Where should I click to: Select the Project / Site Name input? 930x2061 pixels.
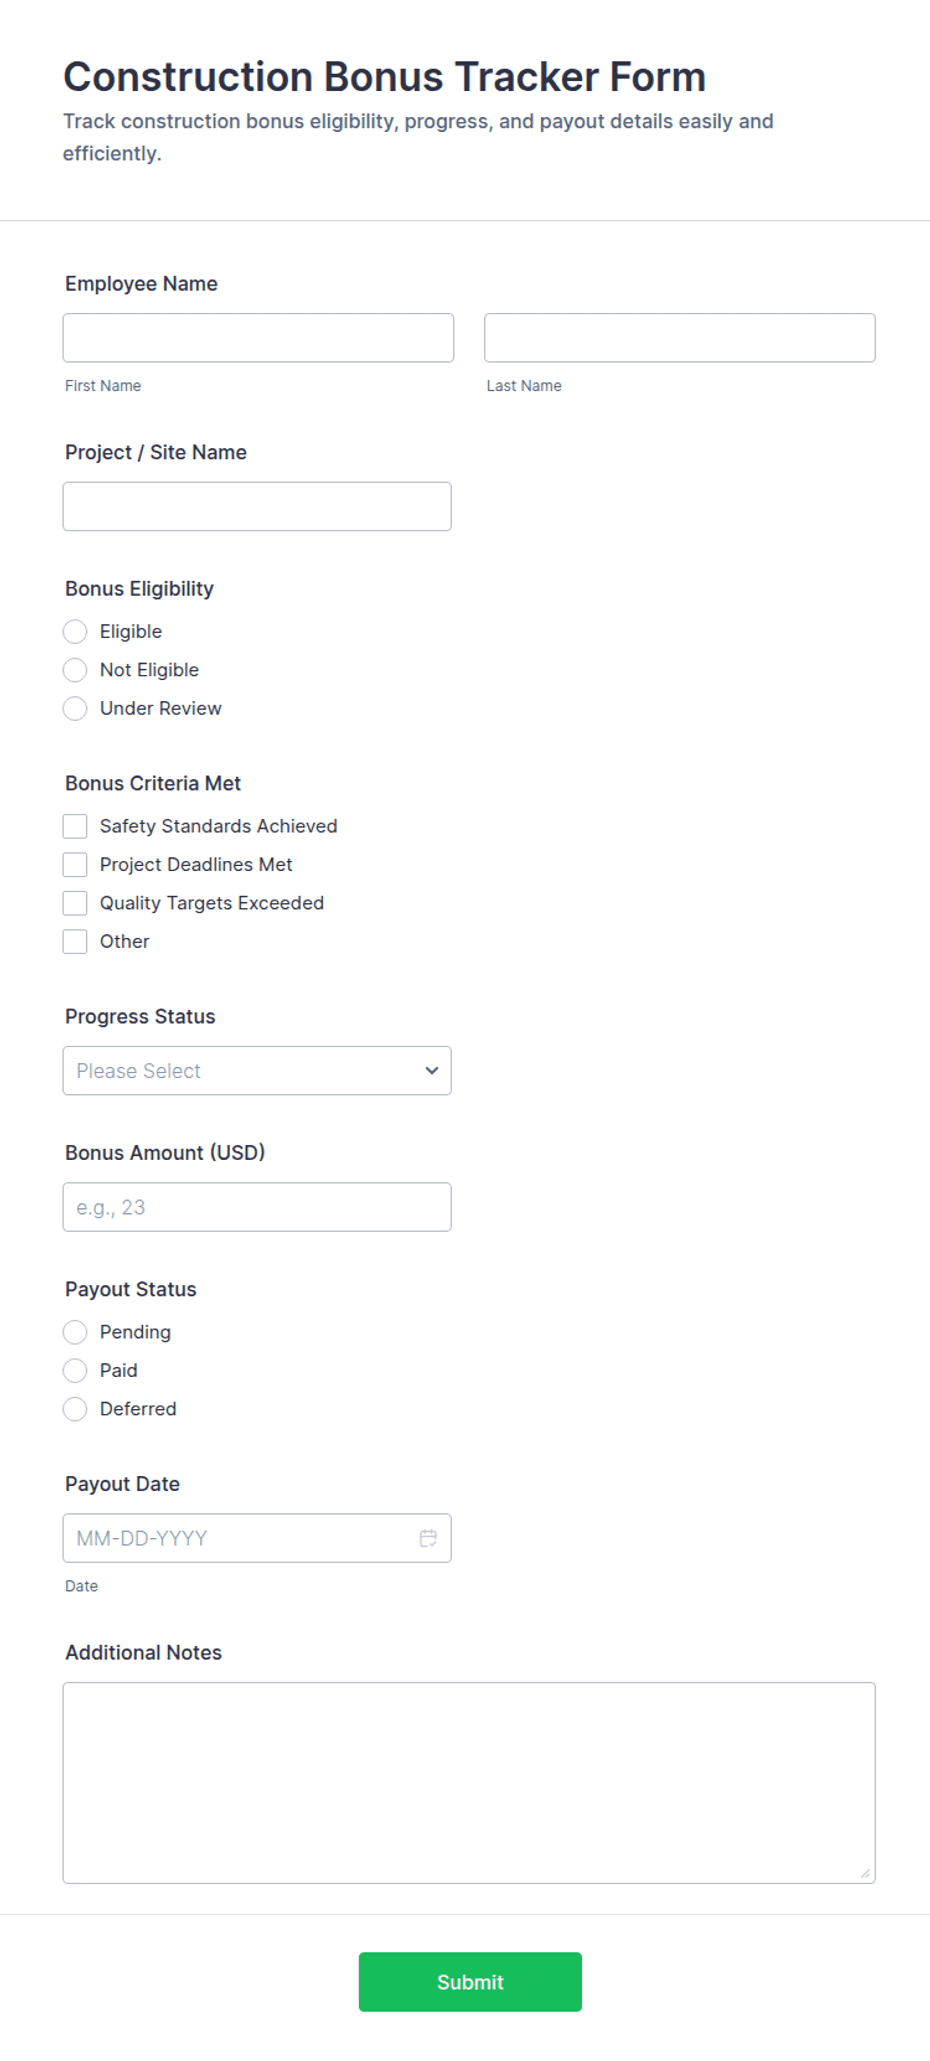tap(257, 506)
